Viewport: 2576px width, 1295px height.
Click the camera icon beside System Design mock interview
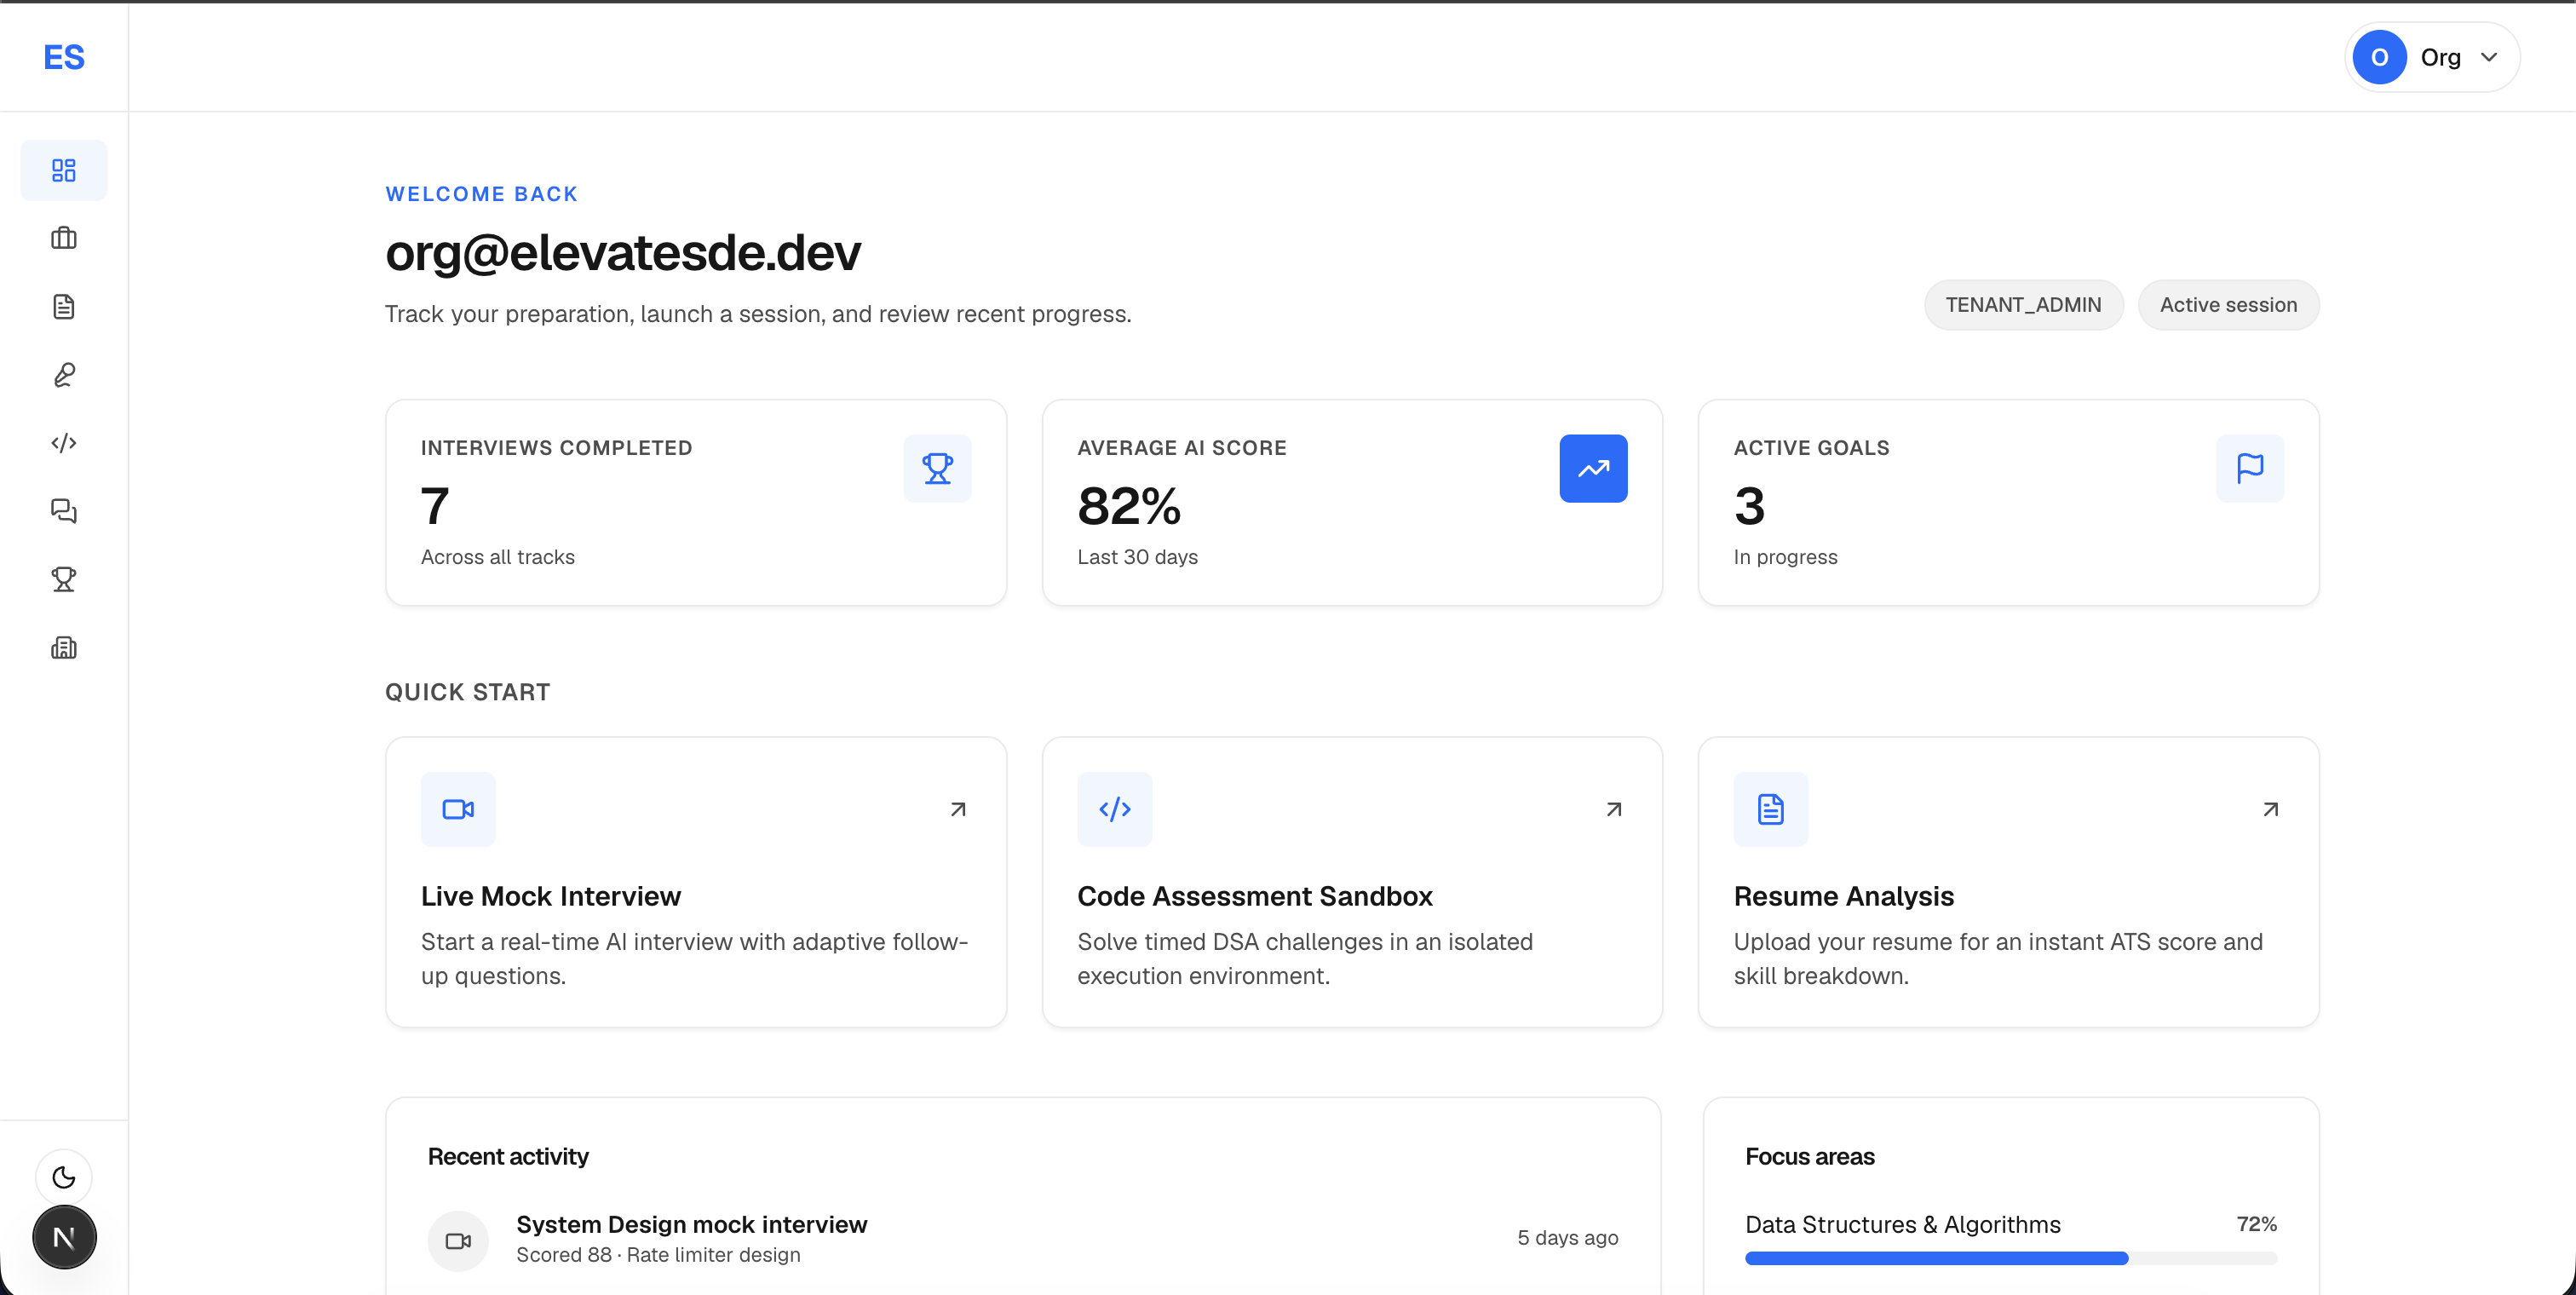point(458,1241)
